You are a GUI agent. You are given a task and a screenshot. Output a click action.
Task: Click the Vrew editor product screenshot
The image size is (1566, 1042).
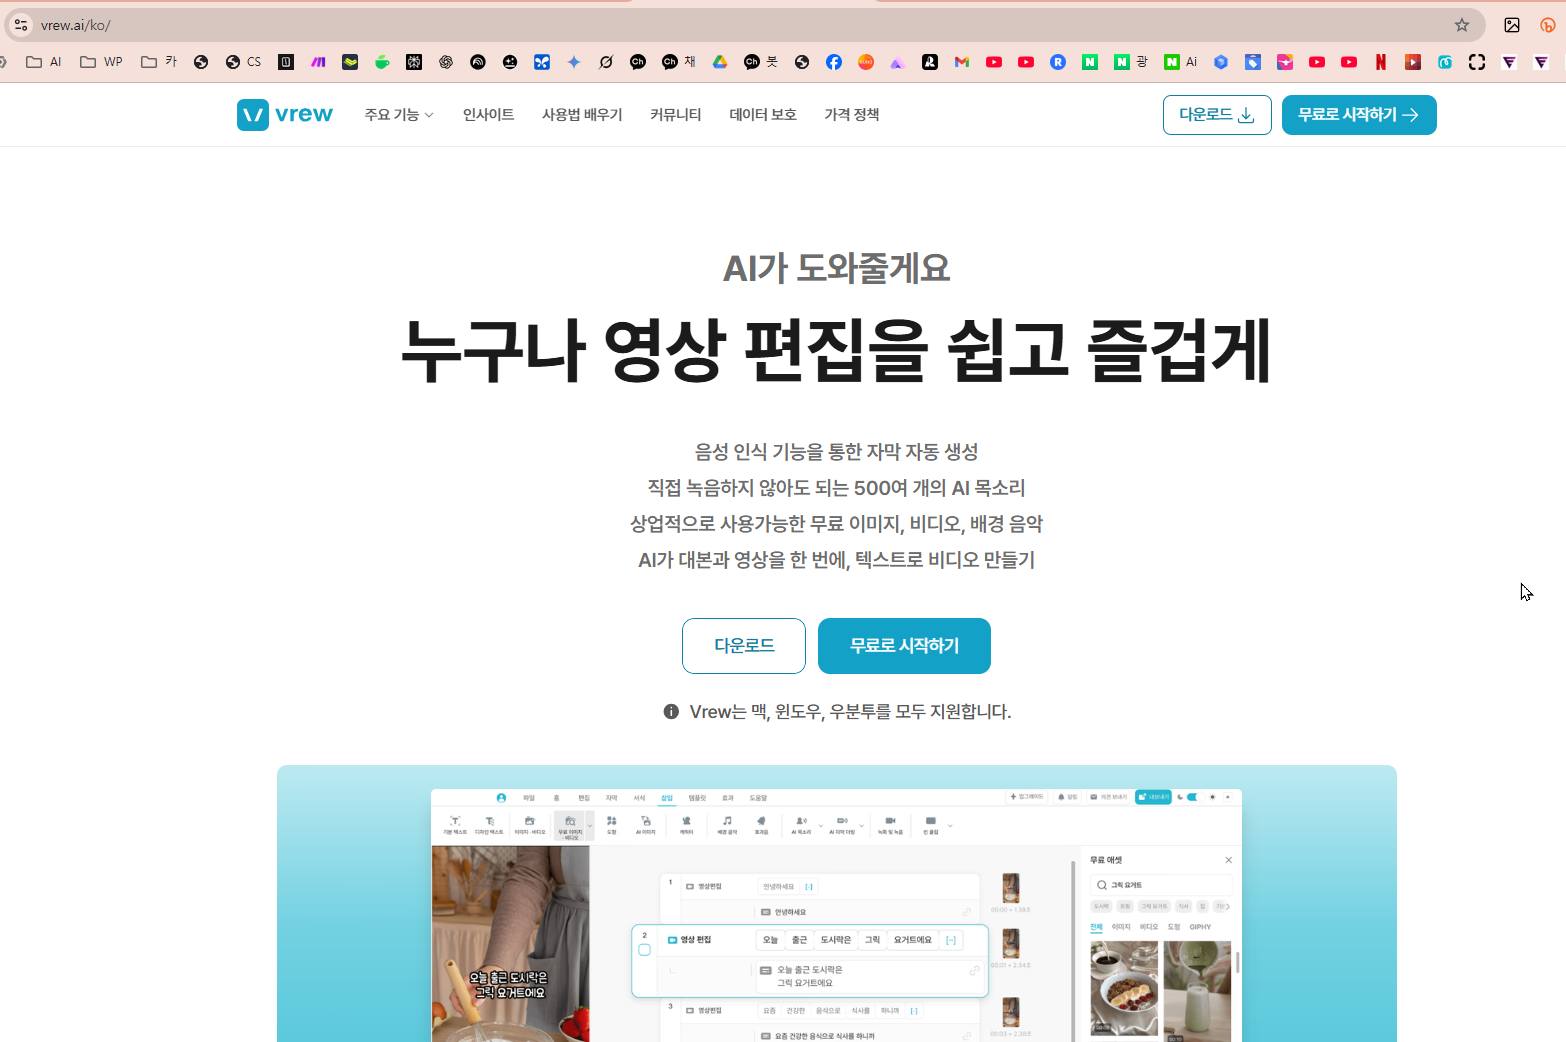(x=837, y=915)
